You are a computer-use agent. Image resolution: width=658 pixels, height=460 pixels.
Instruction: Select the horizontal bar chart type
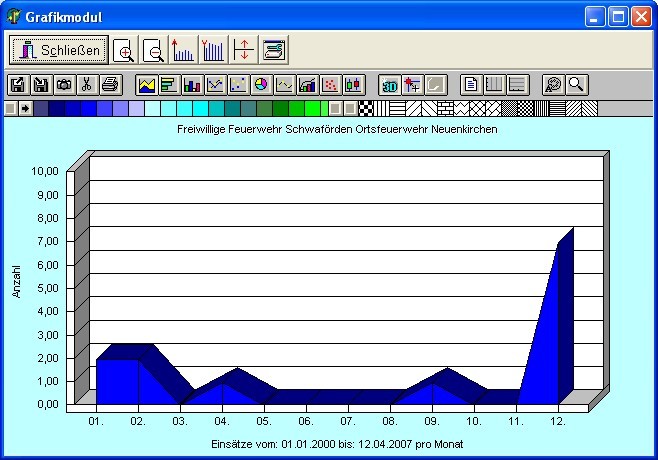(x=169, y=85)
